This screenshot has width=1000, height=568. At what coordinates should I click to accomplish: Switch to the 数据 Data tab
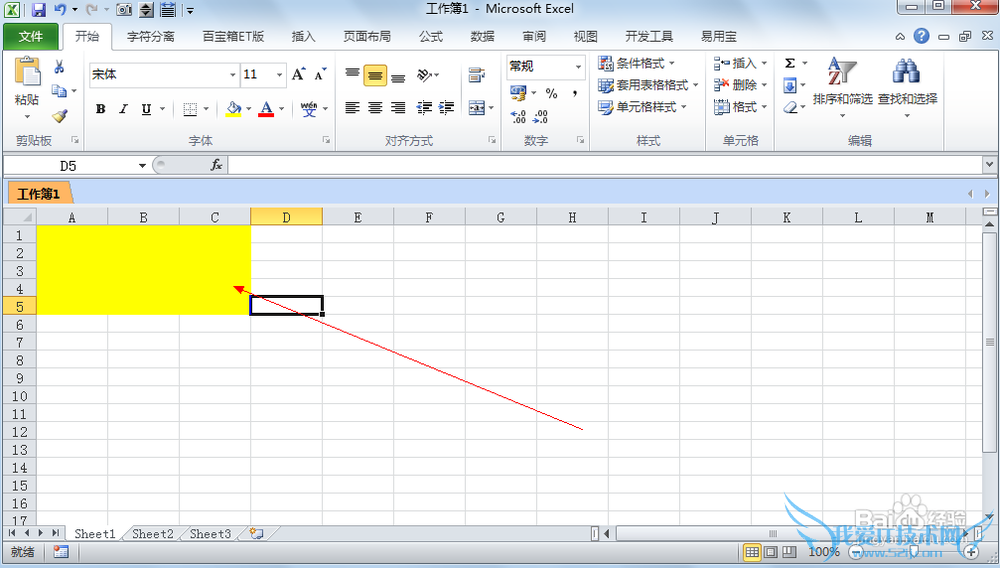[482, 36]
